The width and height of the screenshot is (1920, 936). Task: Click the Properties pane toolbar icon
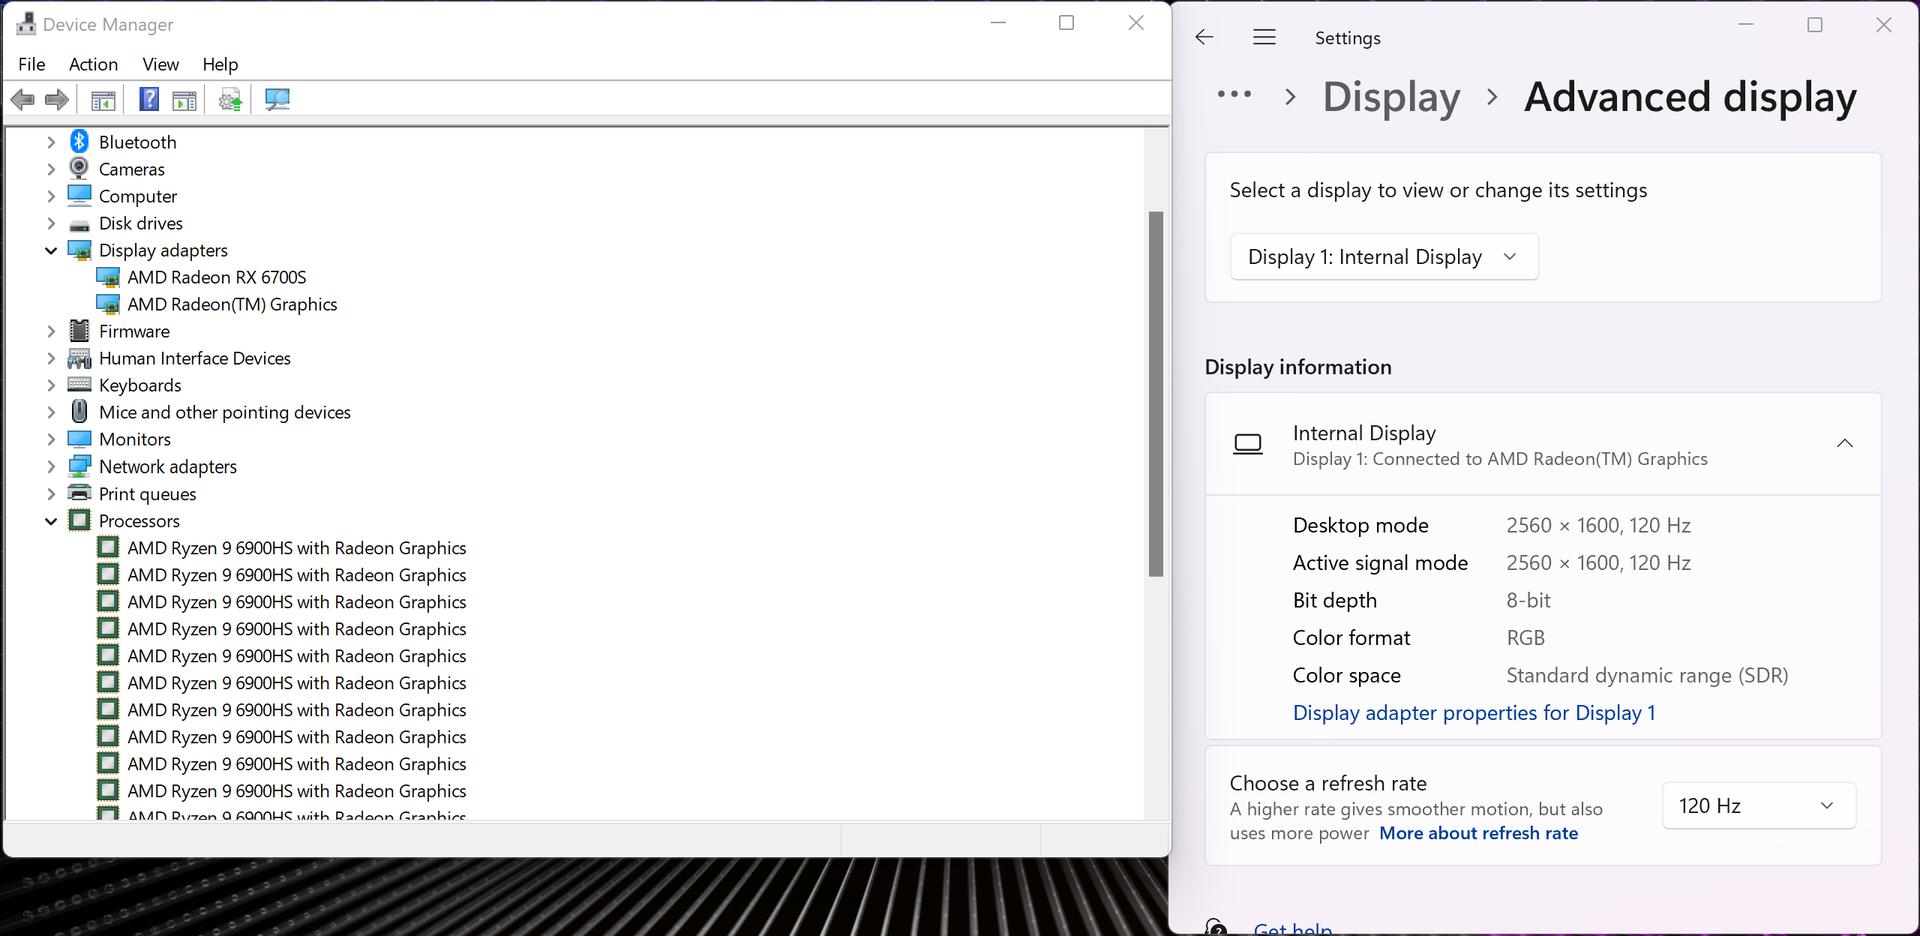[x=184, y=99]
